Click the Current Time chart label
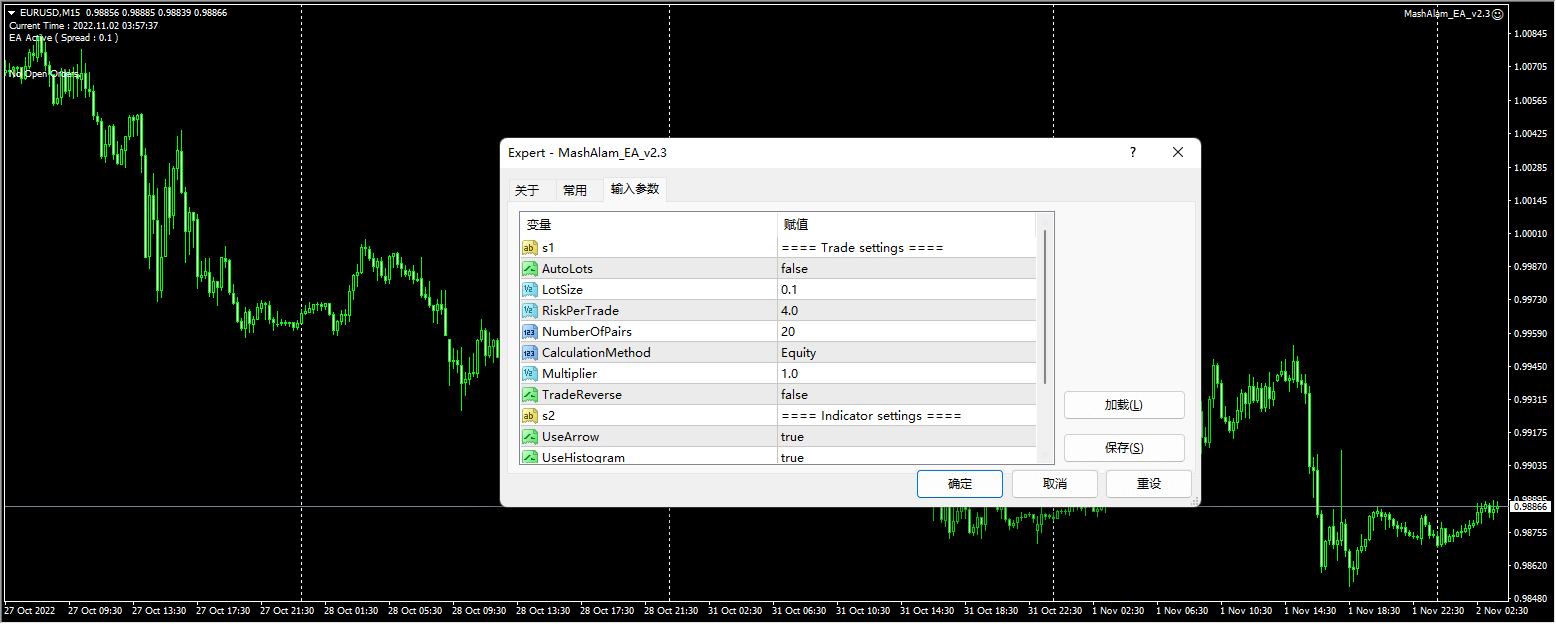 (x=83, y=26)
